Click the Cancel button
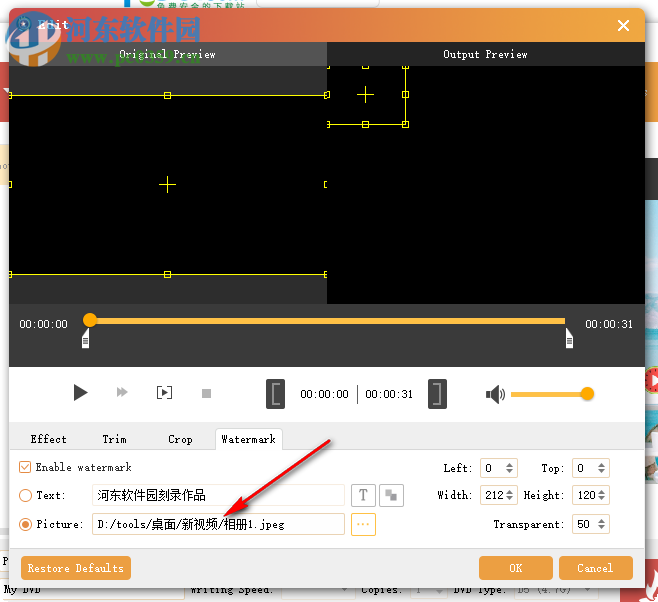This screenshot has height=602, width=658. tap(595, 568)
